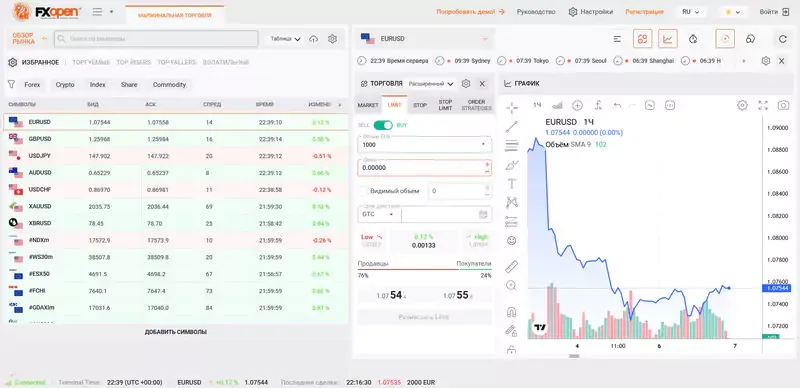Open the Расширенный trade mode dropdown
This screenshot has width=800, height=388.
pyautogui.click(x=431, y=84)
